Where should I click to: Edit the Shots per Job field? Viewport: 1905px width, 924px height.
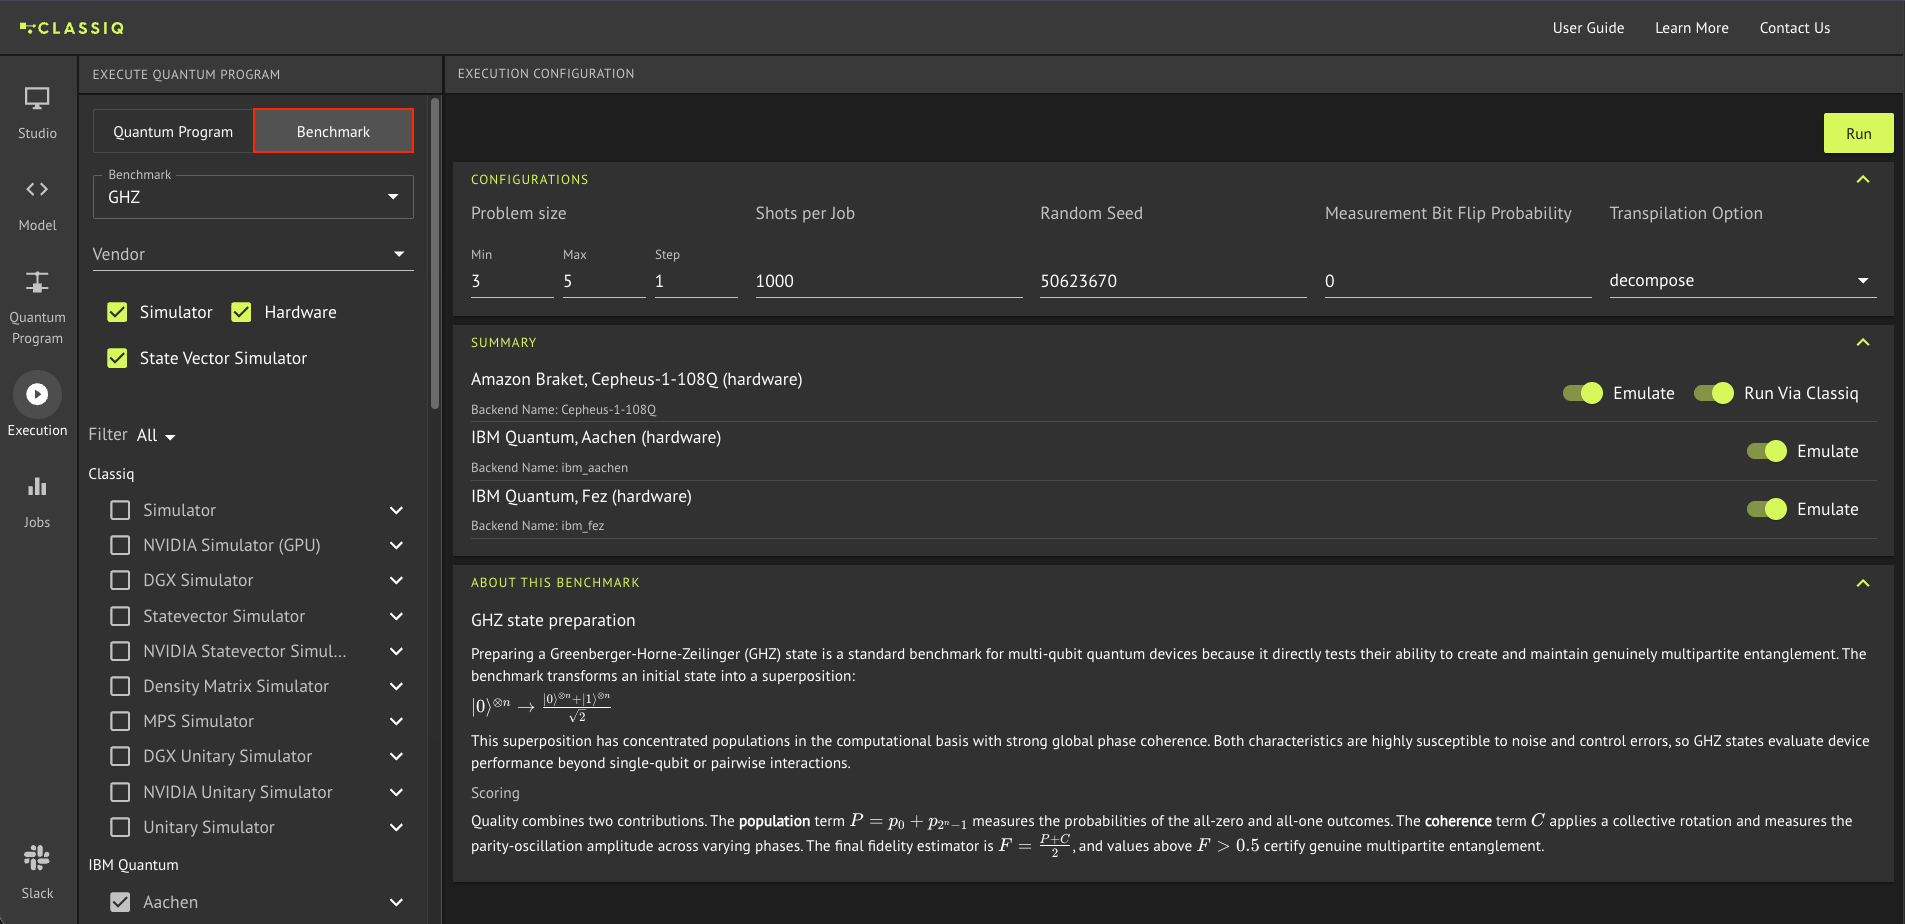pyautogui.click(x=889, y=281)
